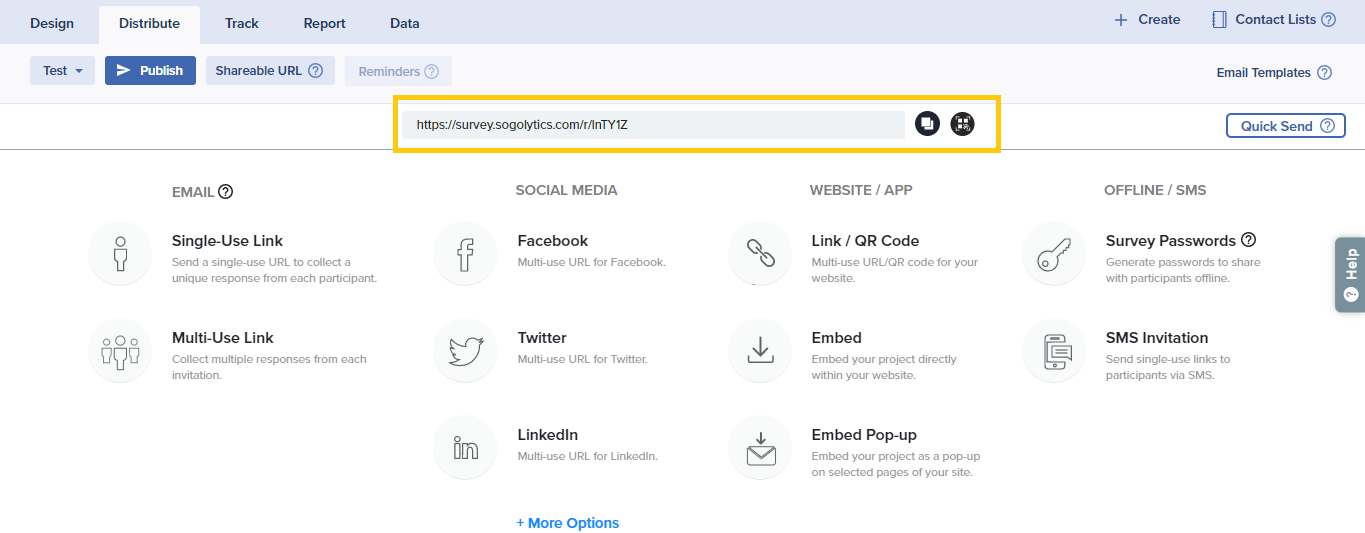Open the Create menu

coord(1147,20)
